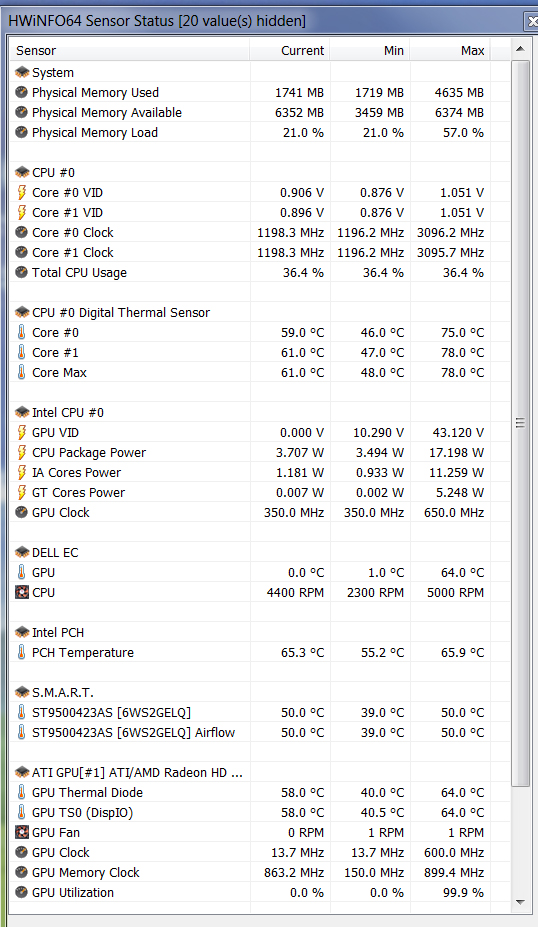Click the Sensor column header

point(130,50)
